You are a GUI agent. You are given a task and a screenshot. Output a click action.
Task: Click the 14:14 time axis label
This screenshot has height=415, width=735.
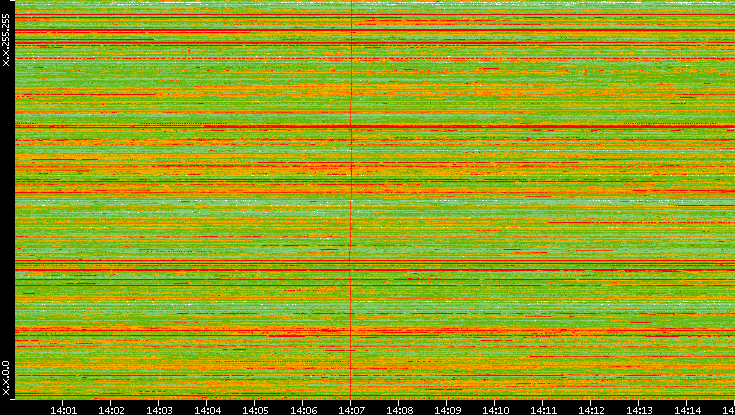pyautogui.click(x=687, y=410)
